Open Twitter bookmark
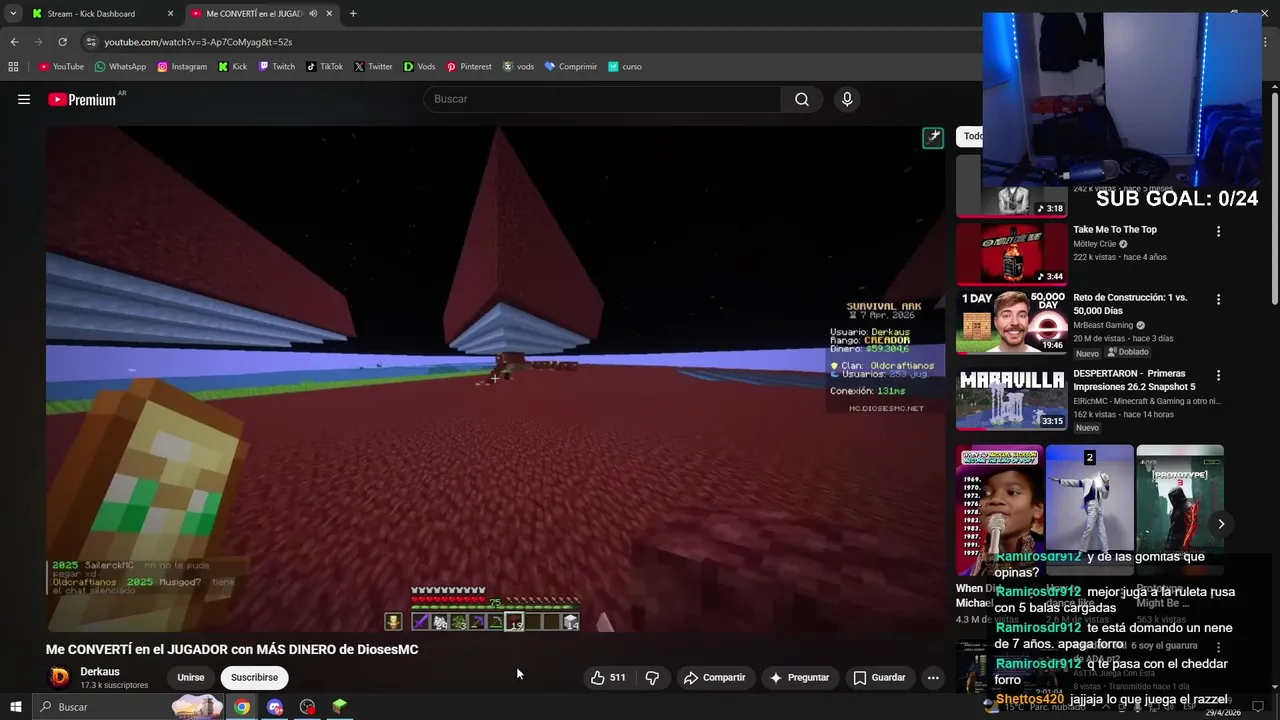Viewport: 1280px width, 720px height. (373, 67)
